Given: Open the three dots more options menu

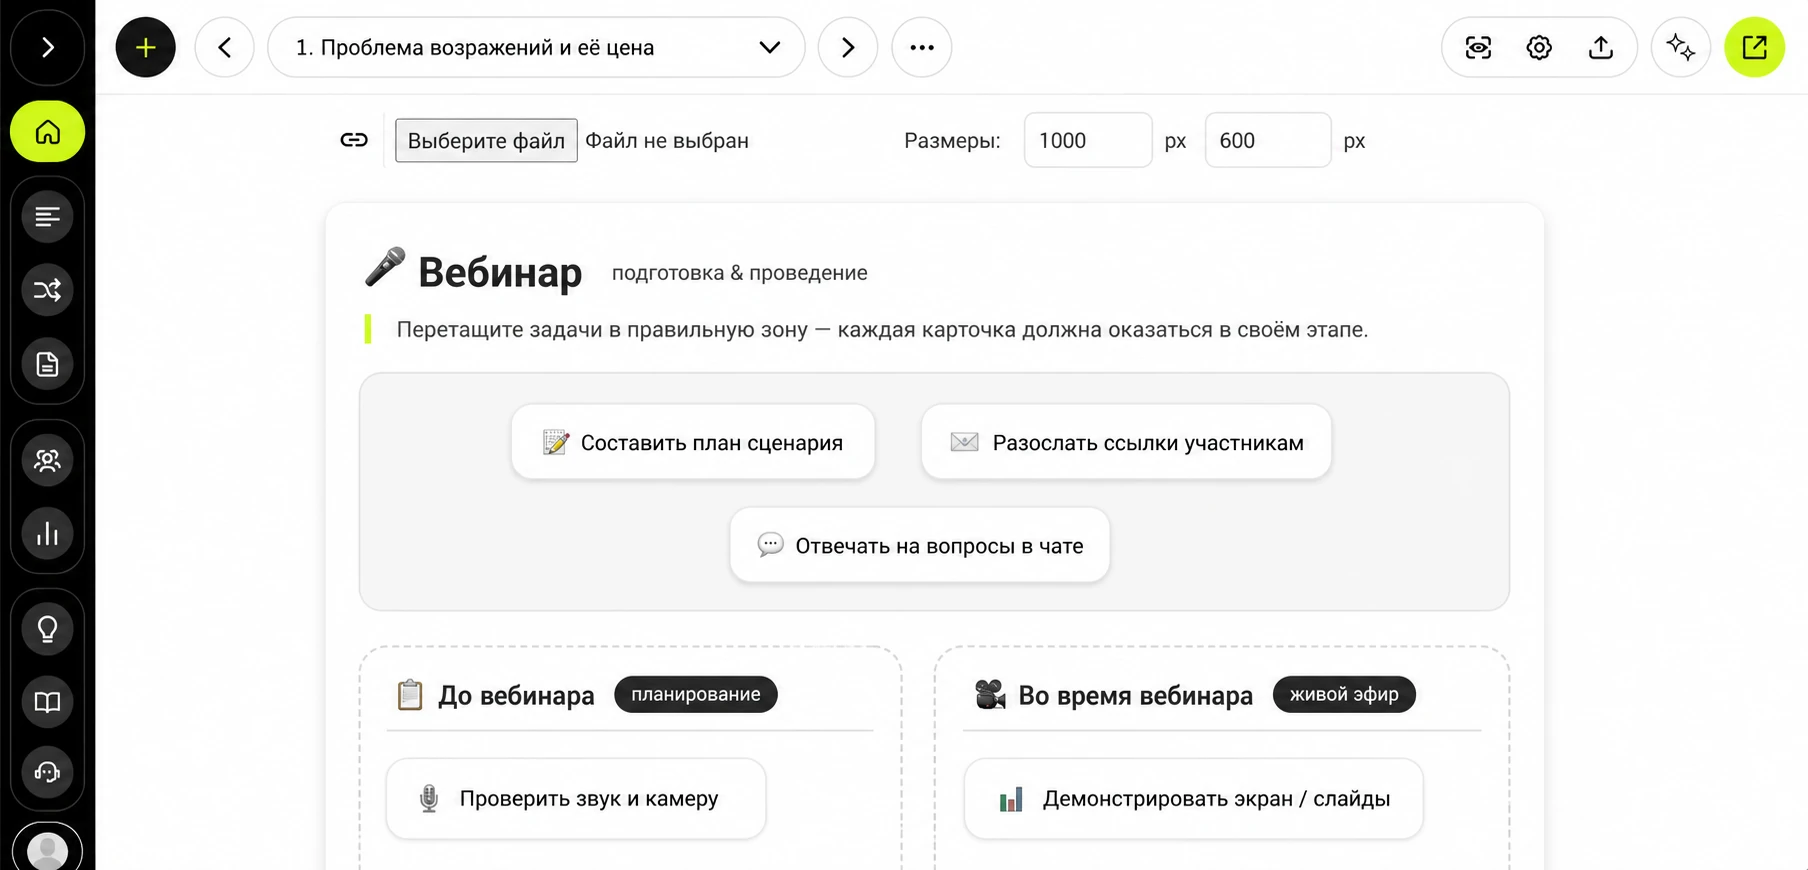Looking at the screenshot, I should pos(922,47).
